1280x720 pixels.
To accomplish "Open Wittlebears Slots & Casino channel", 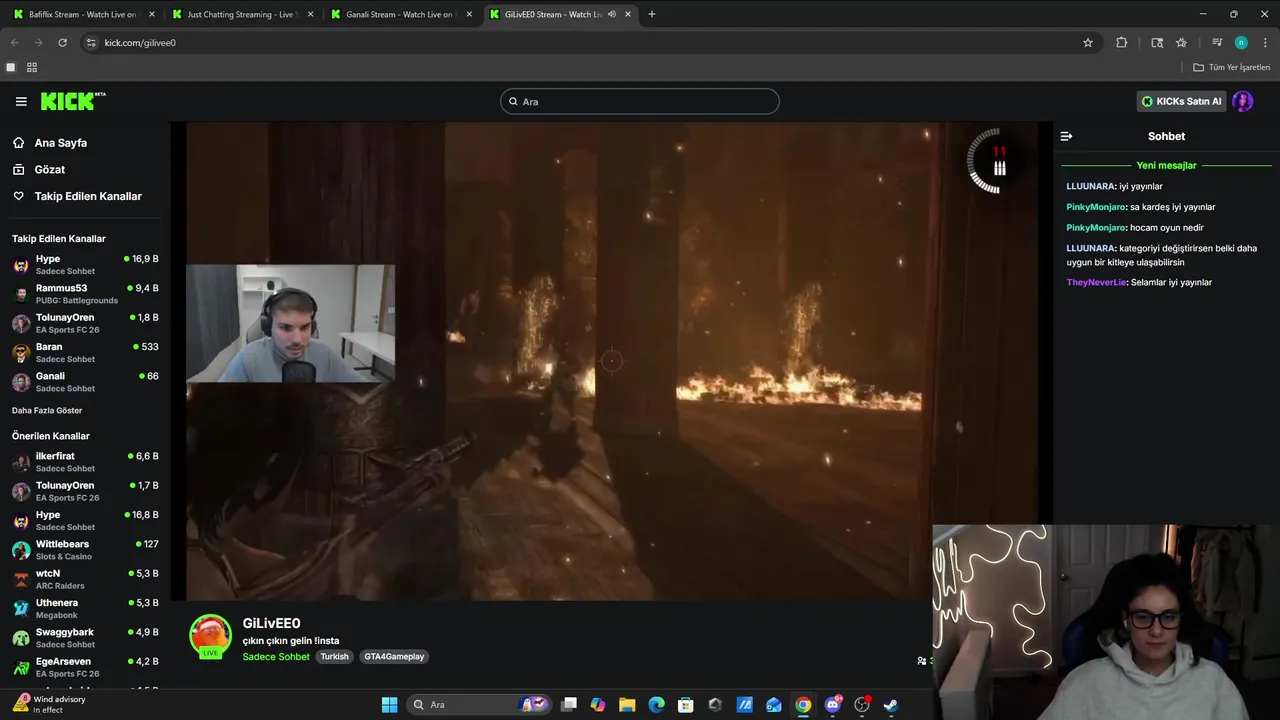I will [85, 550].
